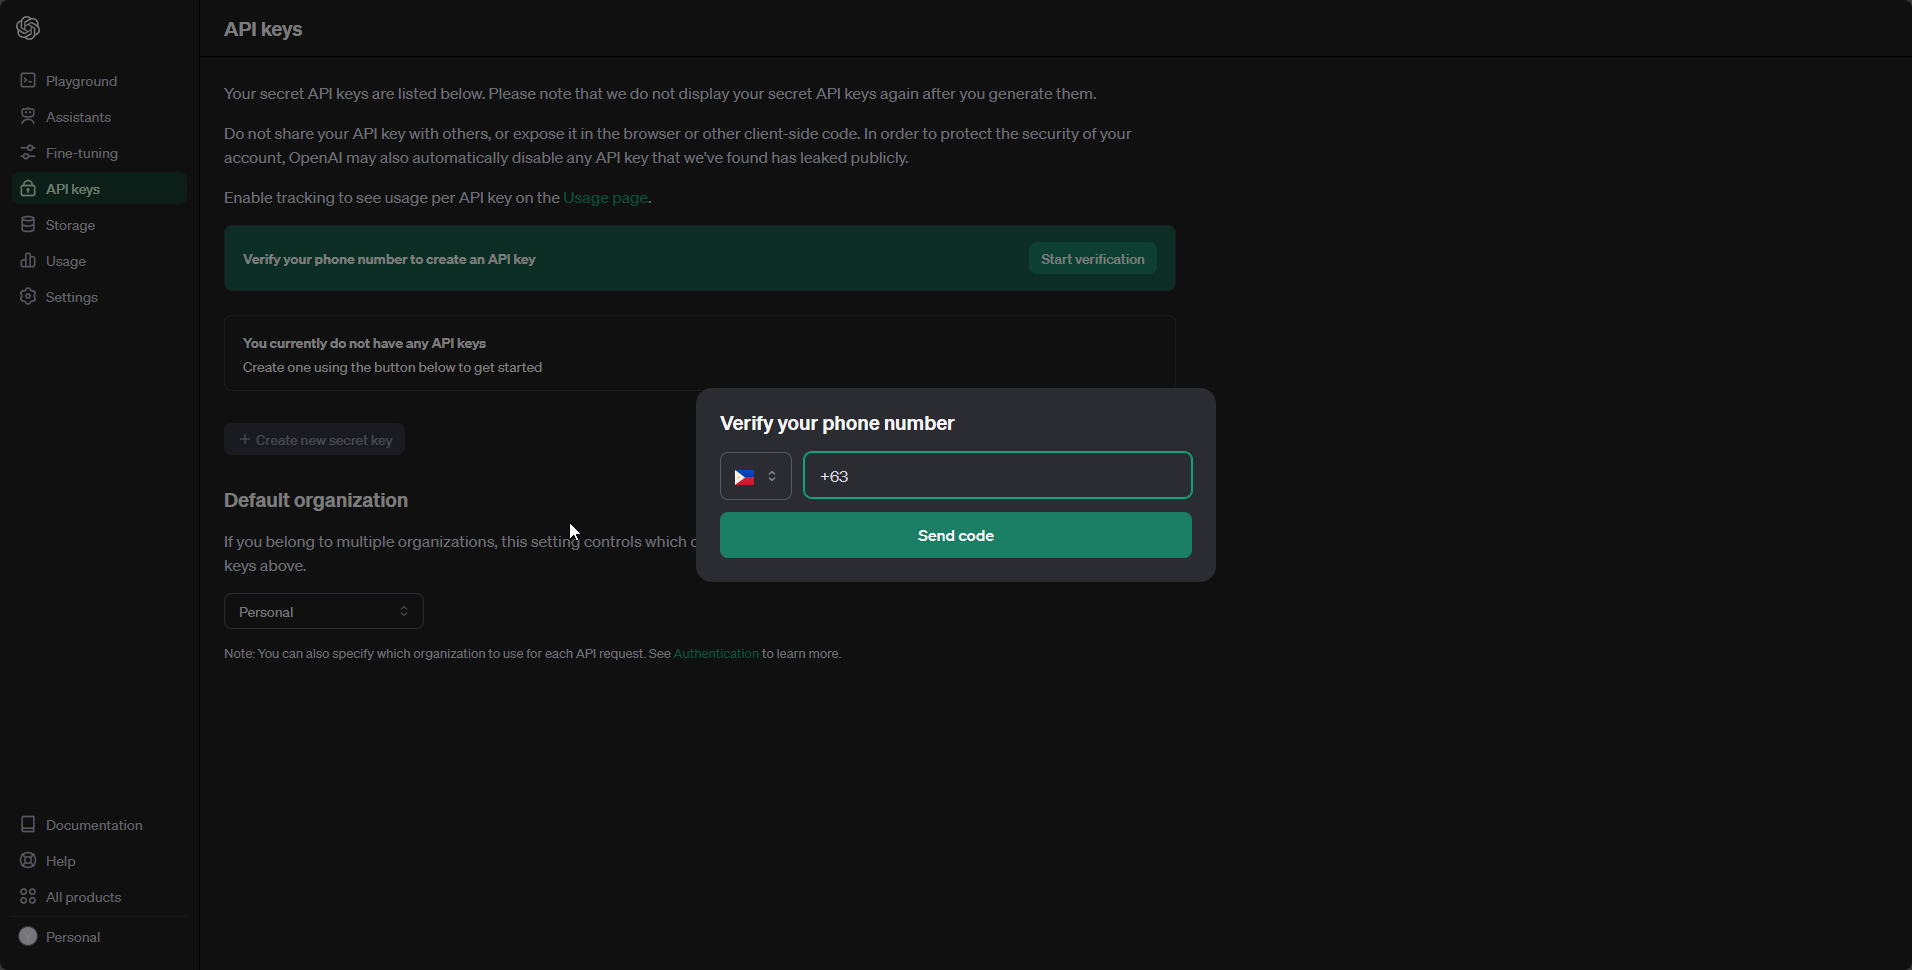1912x970 pixels.
Task: Click the Personal account avatar circle
Action: (x=28, y=936)
